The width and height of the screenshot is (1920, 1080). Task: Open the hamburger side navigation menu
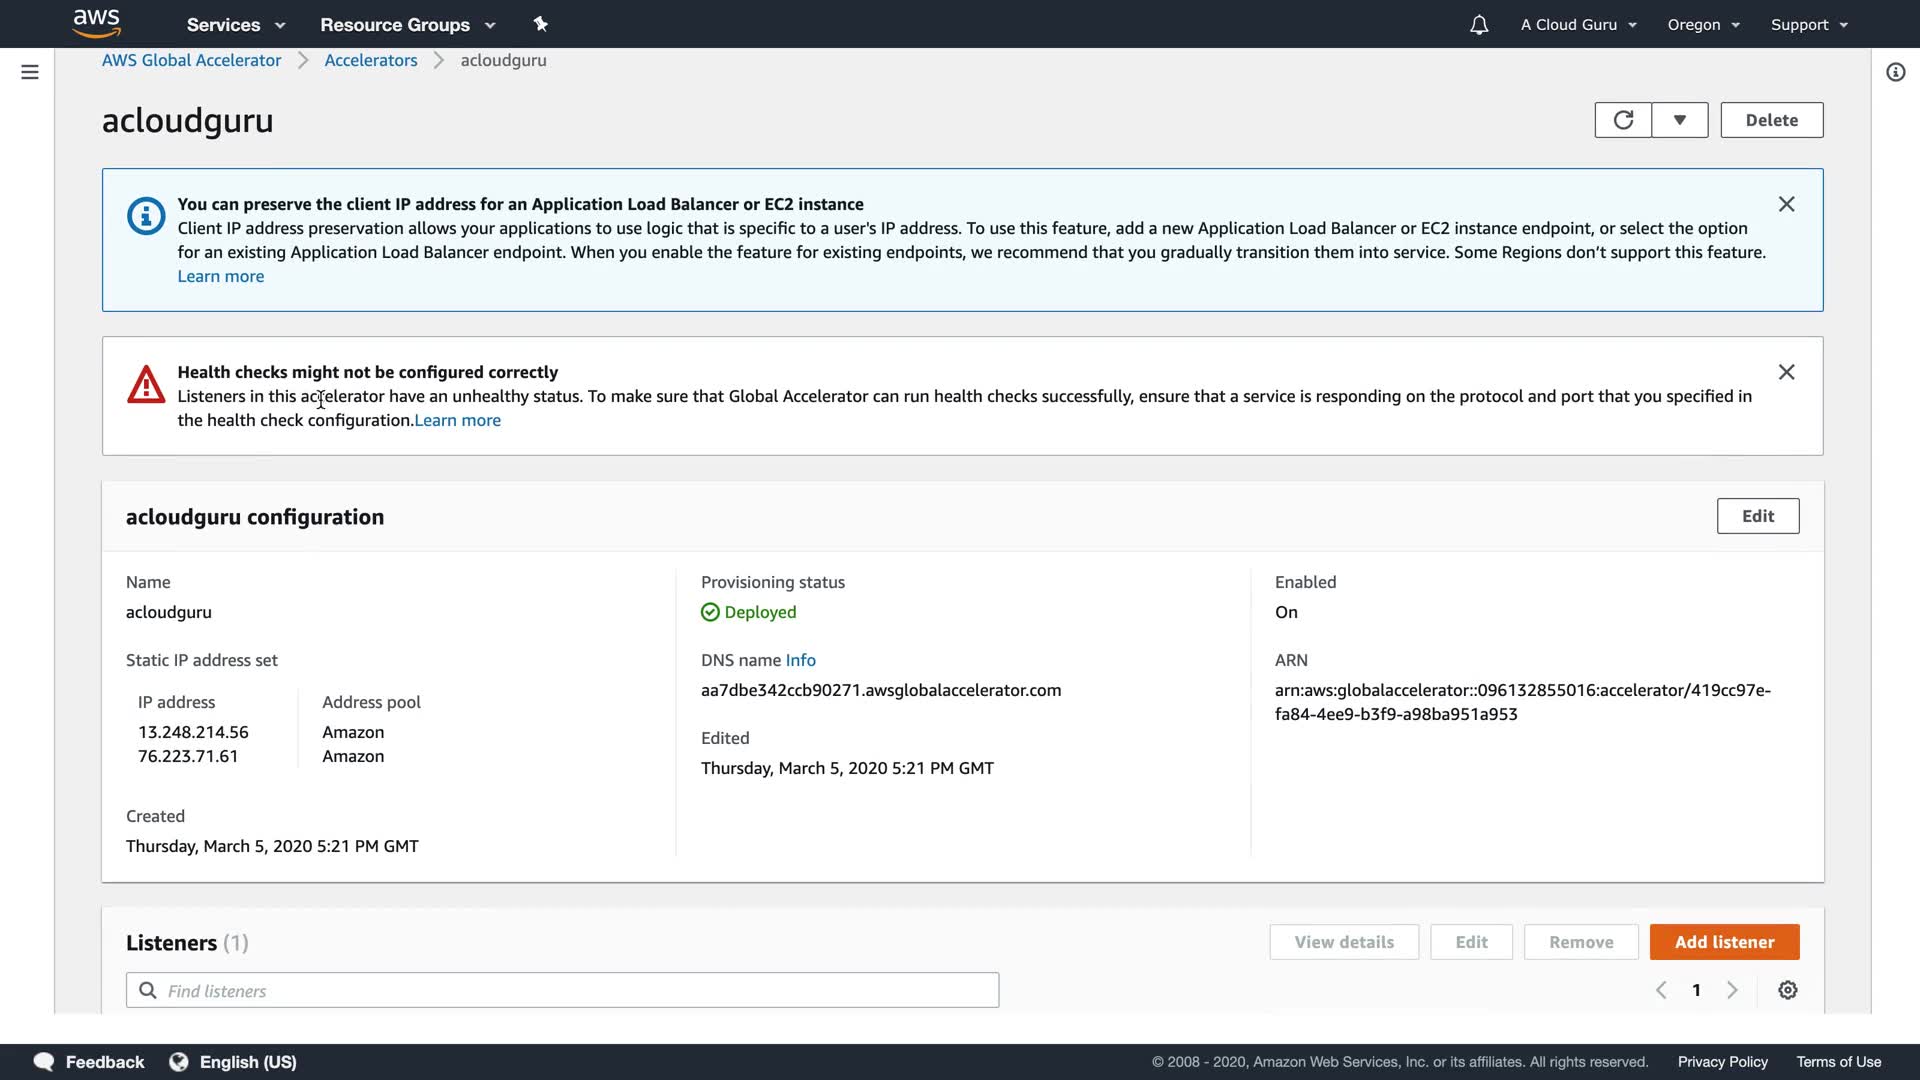click(30, 72)
